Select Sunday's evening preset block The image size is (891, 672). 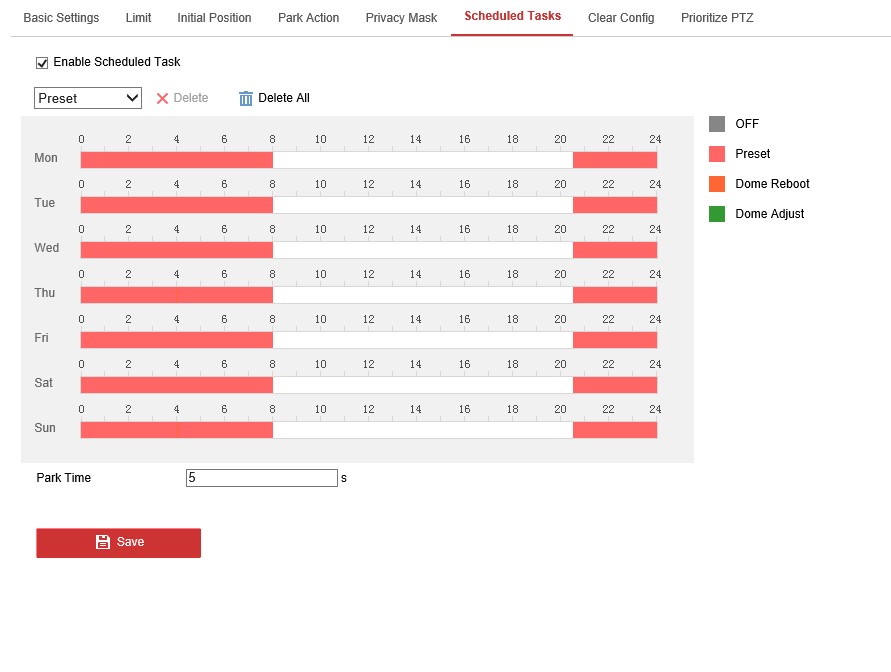pyautogui.click(x=614, y=430)
